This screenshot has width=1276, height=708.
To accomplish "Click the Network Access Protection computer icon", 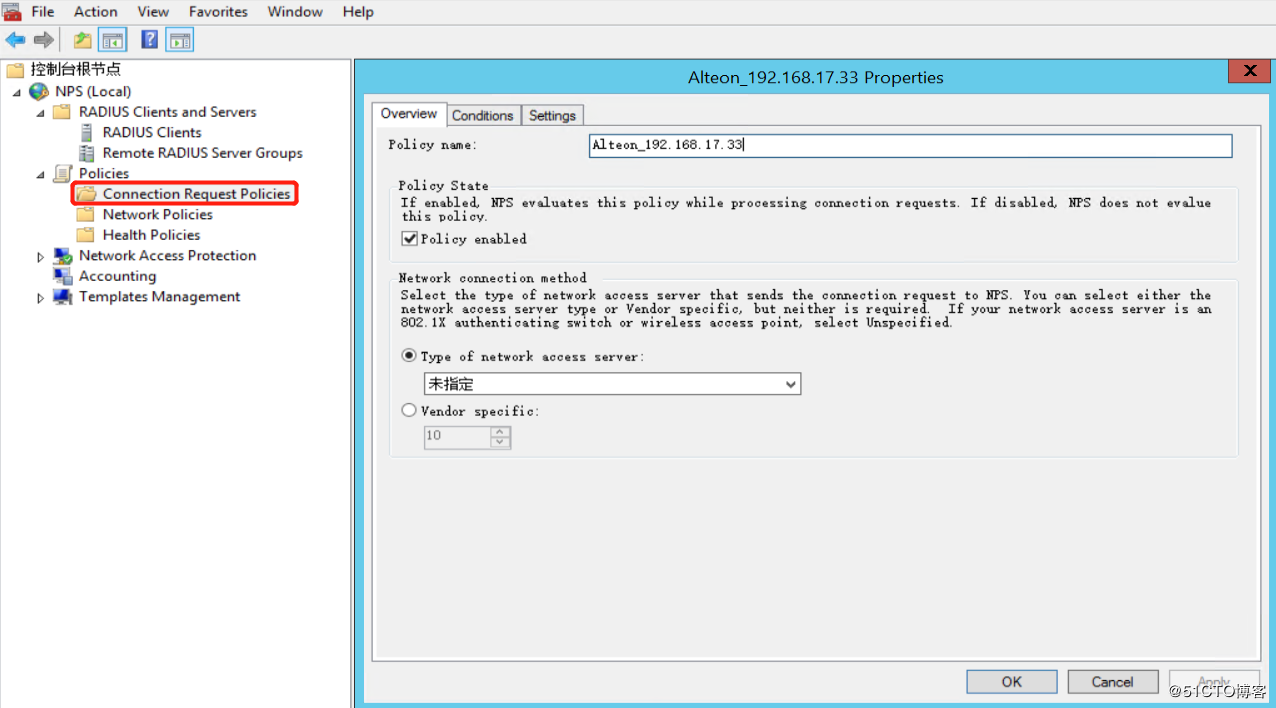I will point(63,256).
